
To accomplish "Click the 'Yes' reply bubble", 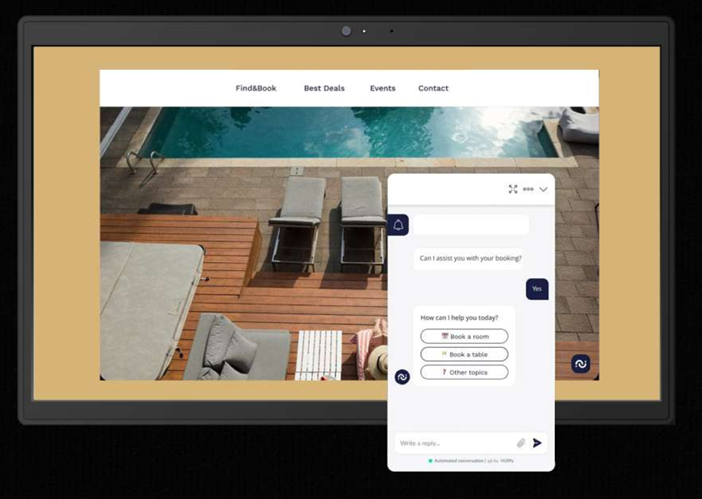I will 537,288.
